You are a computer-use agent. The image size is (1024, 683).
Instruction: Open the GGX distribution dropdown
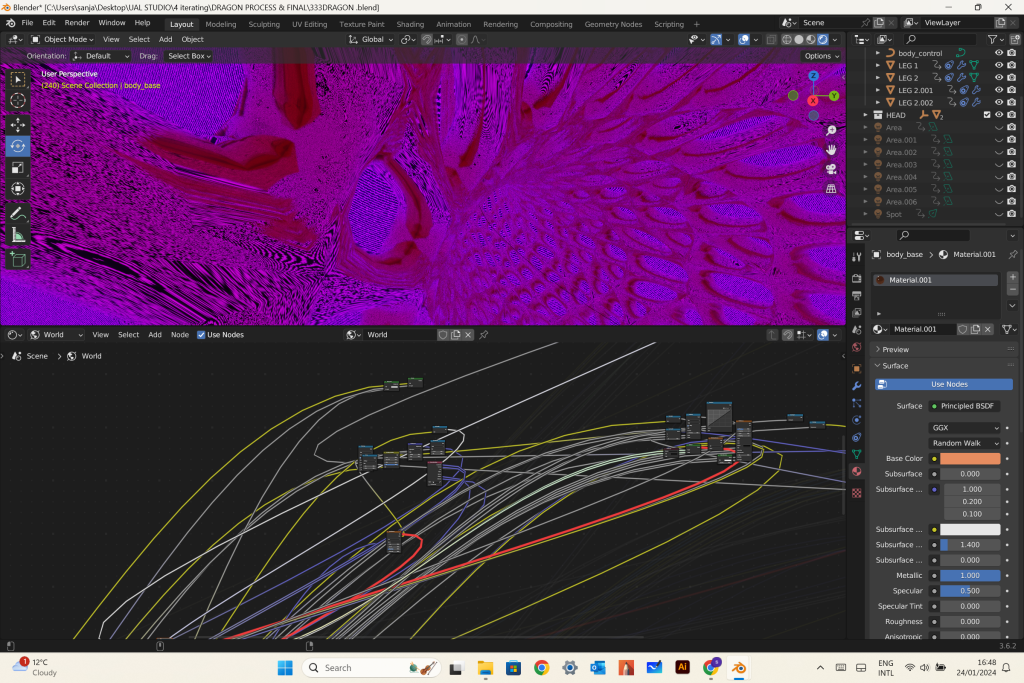(964, 428)
